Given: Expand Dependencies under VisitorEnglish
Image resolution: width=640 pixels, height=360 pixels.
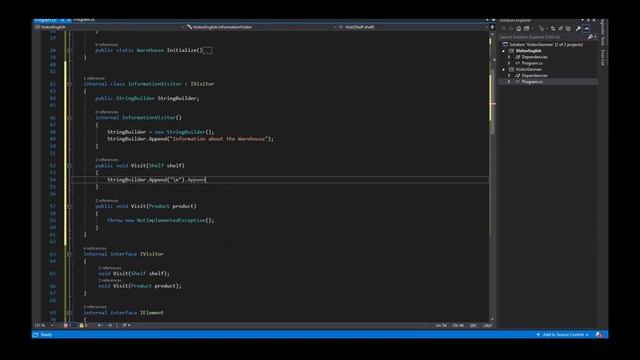Looking at the screenshot, I should 509,57.
